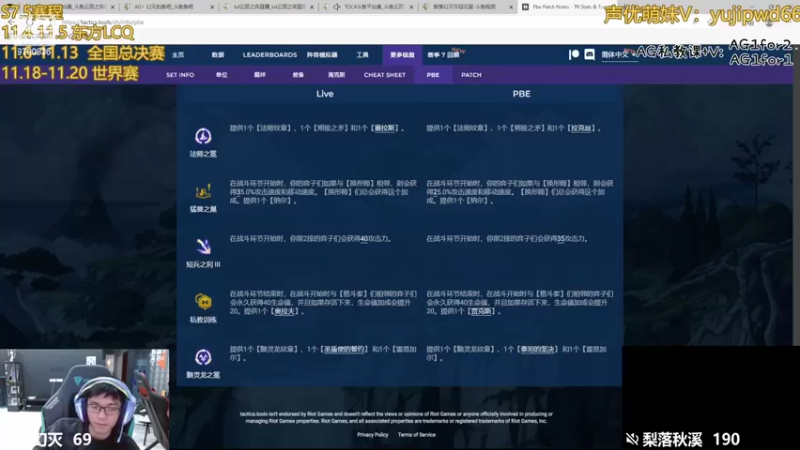Select the PBE sub-tab

tap(433, 75)
